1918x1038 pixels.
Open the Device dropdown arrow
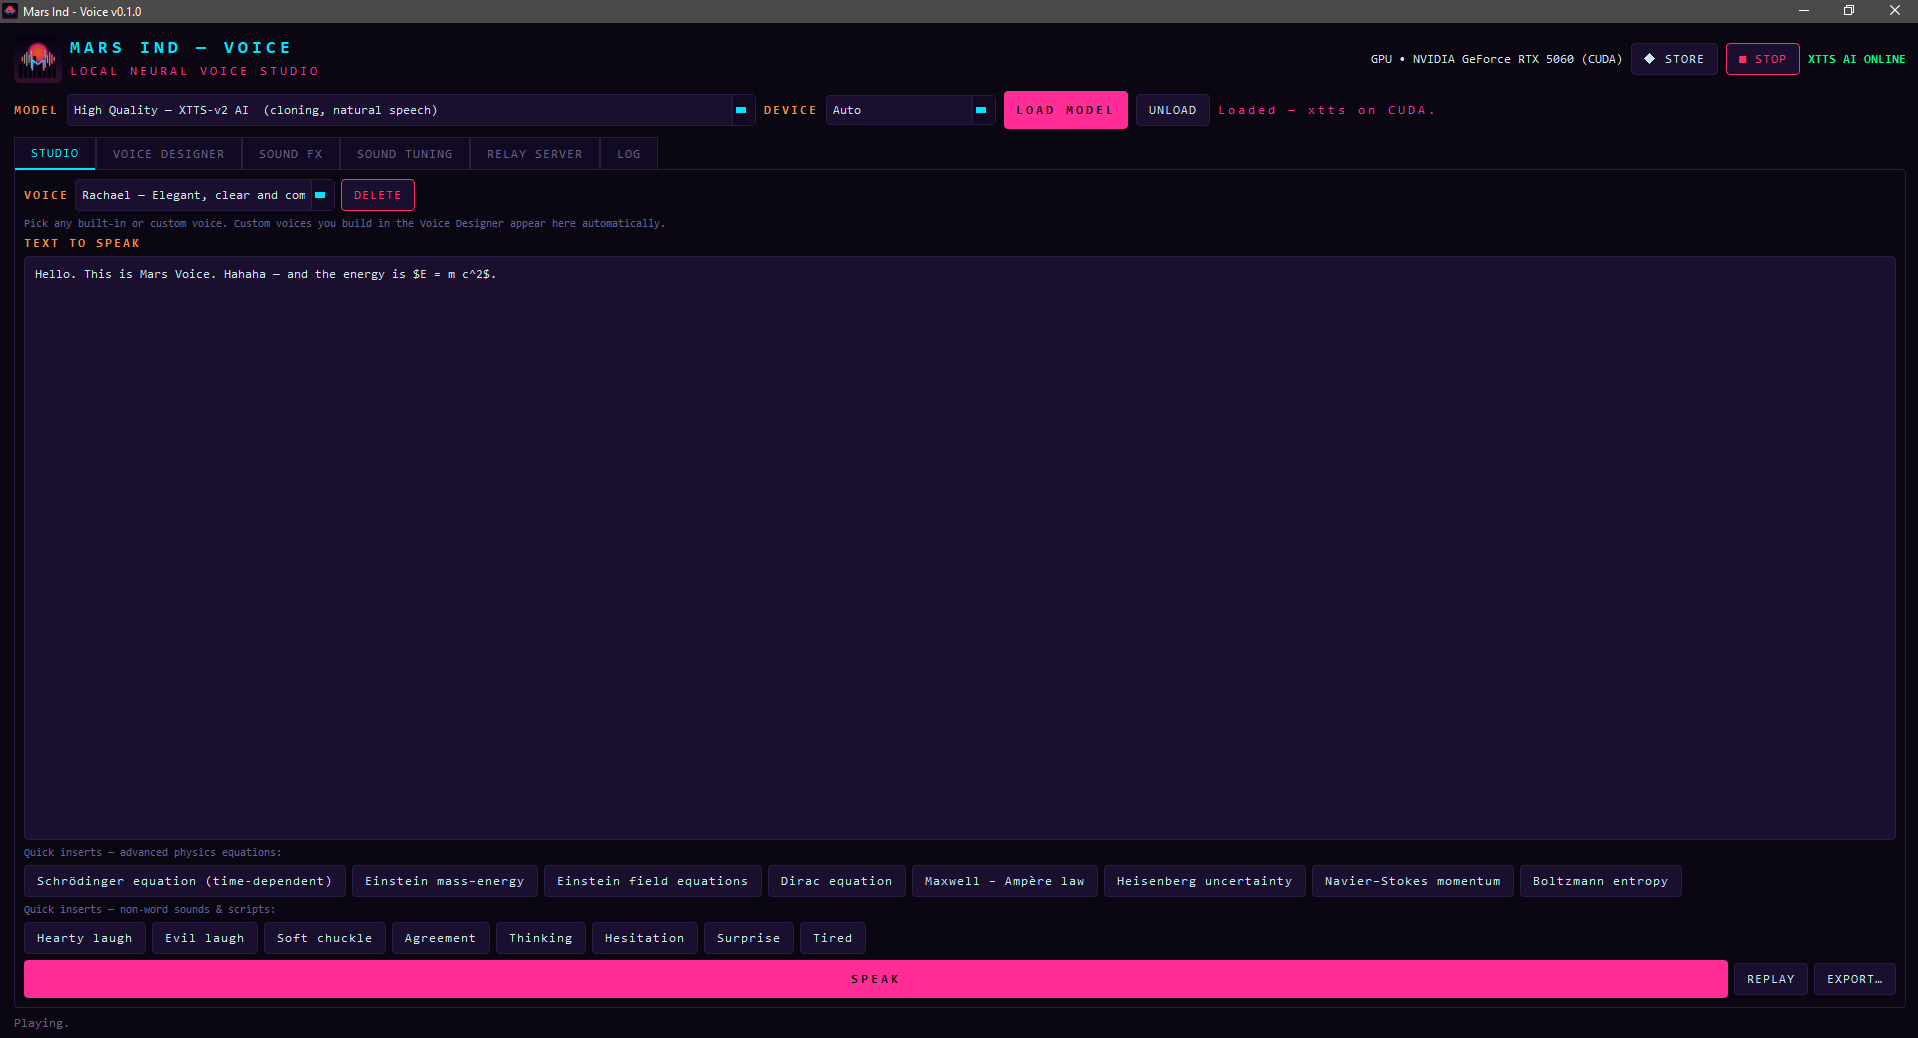(x=981, y=110)
